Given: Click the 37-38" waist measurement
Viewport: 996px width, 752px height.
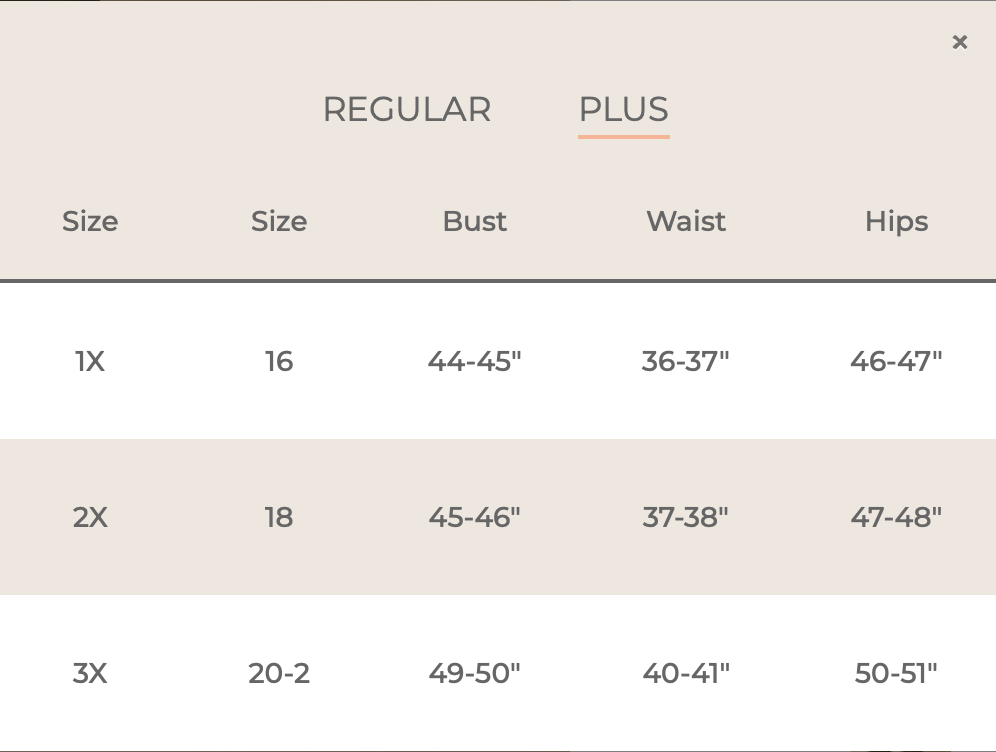Looking at the screenshot, I should tap(686, 518).
